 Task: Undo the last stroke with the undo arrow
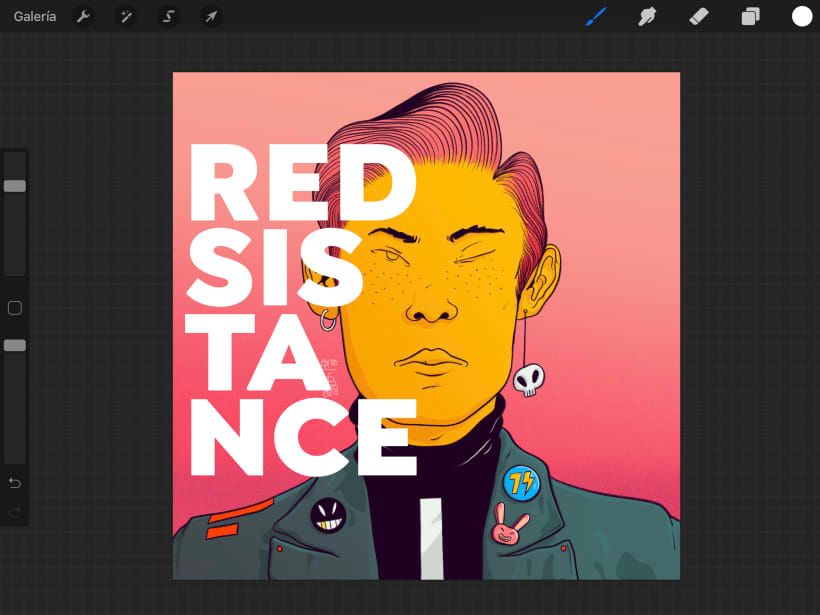pos(15,483)
